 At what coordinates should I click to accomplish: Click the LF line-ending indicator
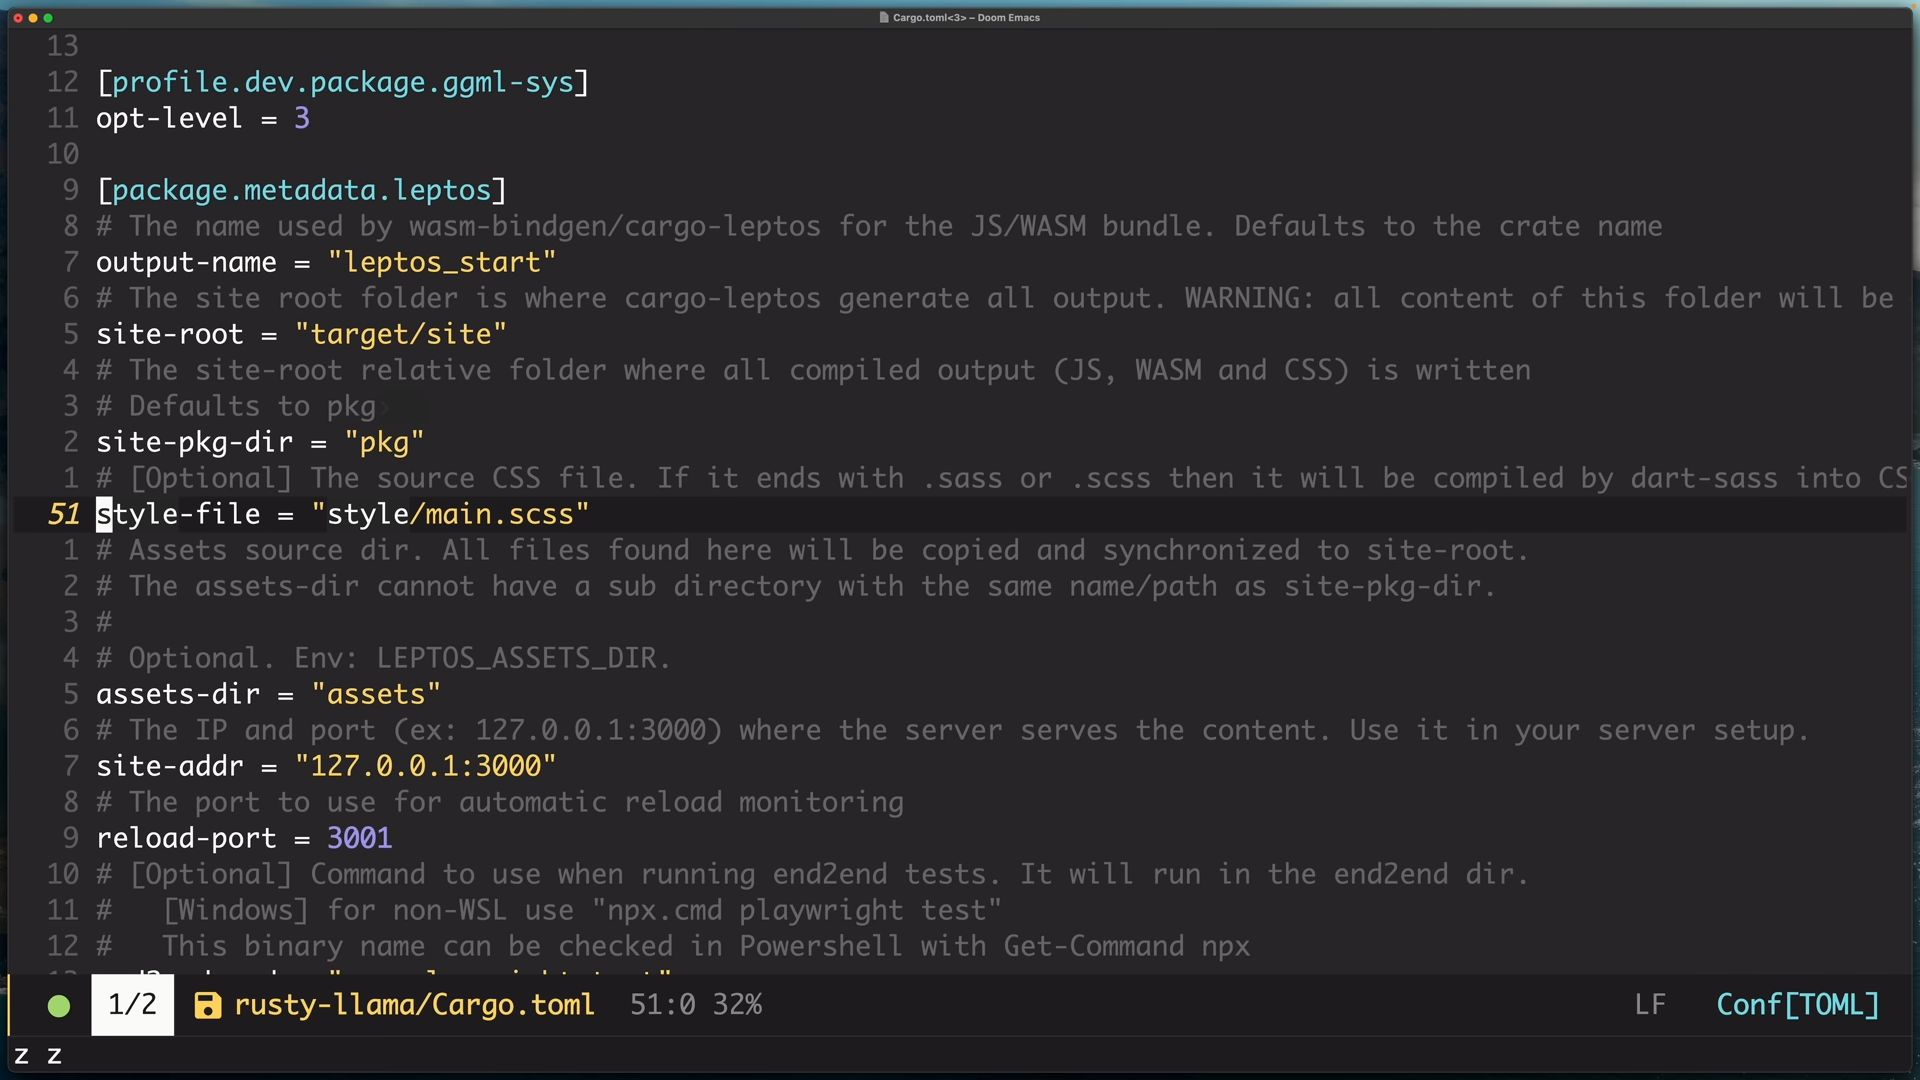point(1650,1005)
